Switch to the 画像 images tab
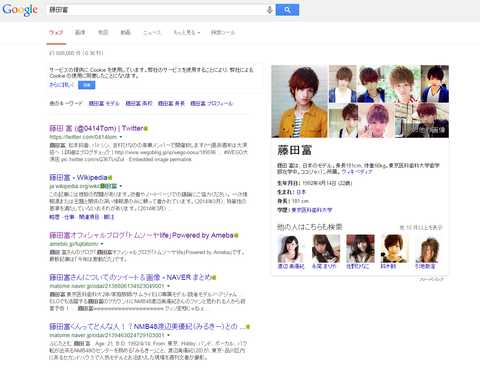Screen dimensions: 480x368 80,32
